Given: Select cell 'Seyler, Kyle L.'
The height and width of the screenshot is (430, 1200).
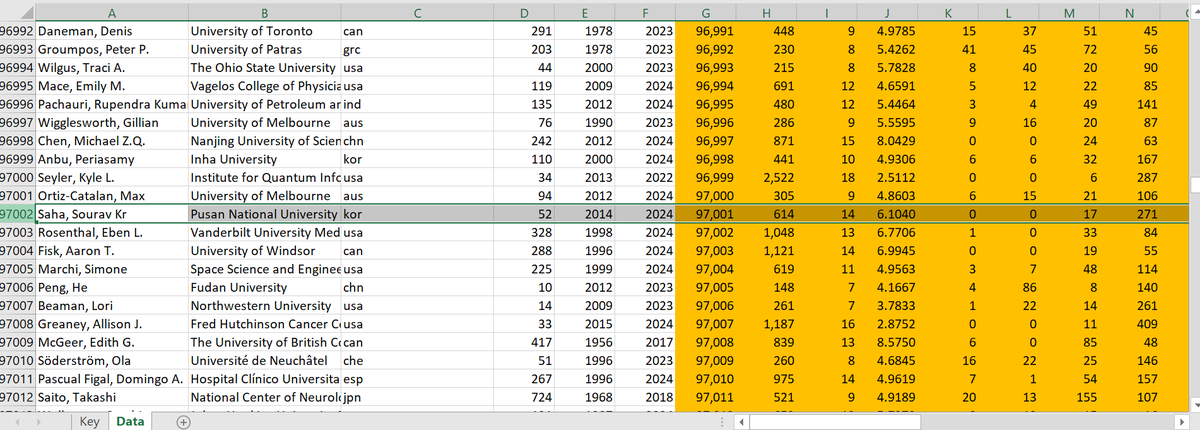Looking at the screenshot, I should point(110,177).
